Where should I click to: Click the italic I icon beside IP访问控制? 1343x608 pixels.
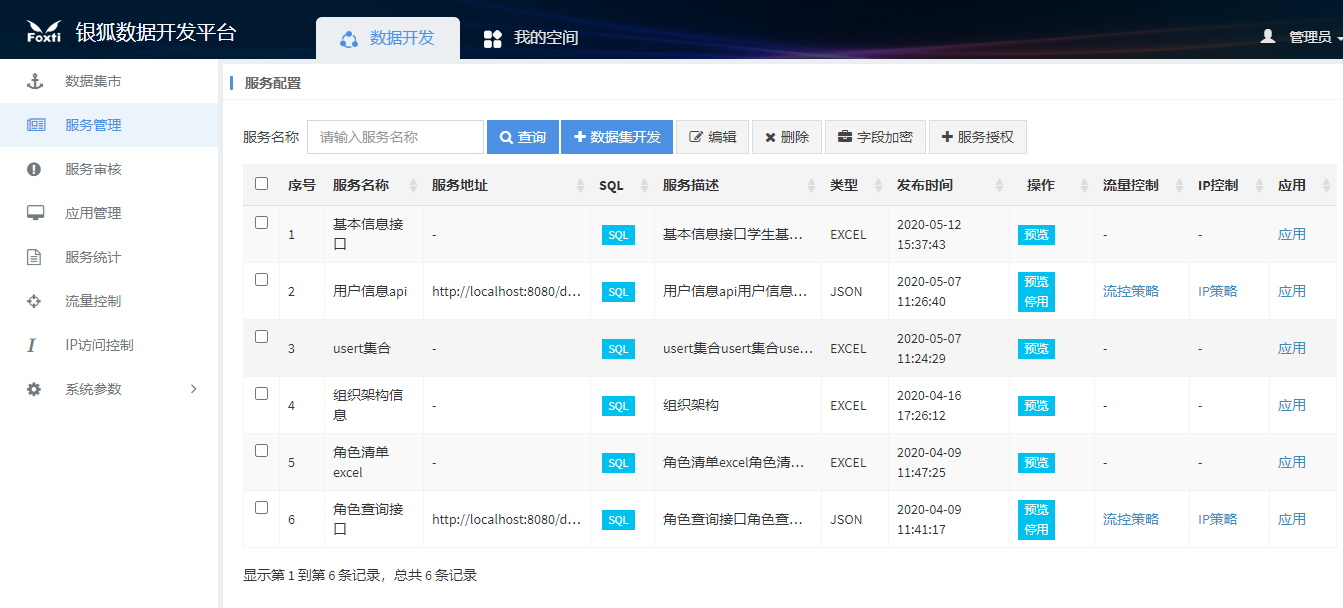click(32, 345)
